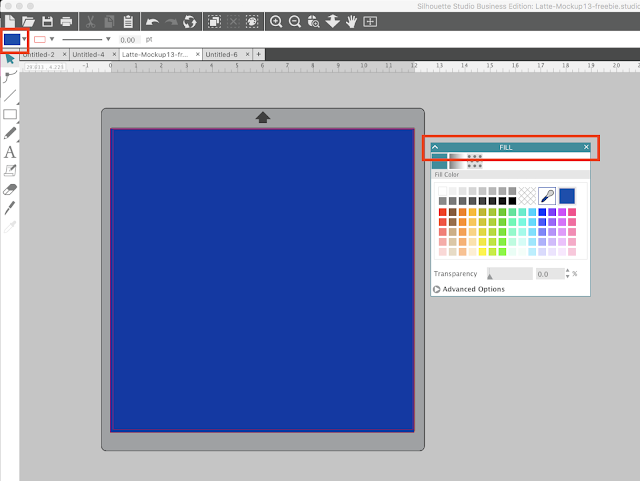The height and width of the screenshot is (481, 640).
Task: Cut selection with scissors icon
Action: point(90,21)
